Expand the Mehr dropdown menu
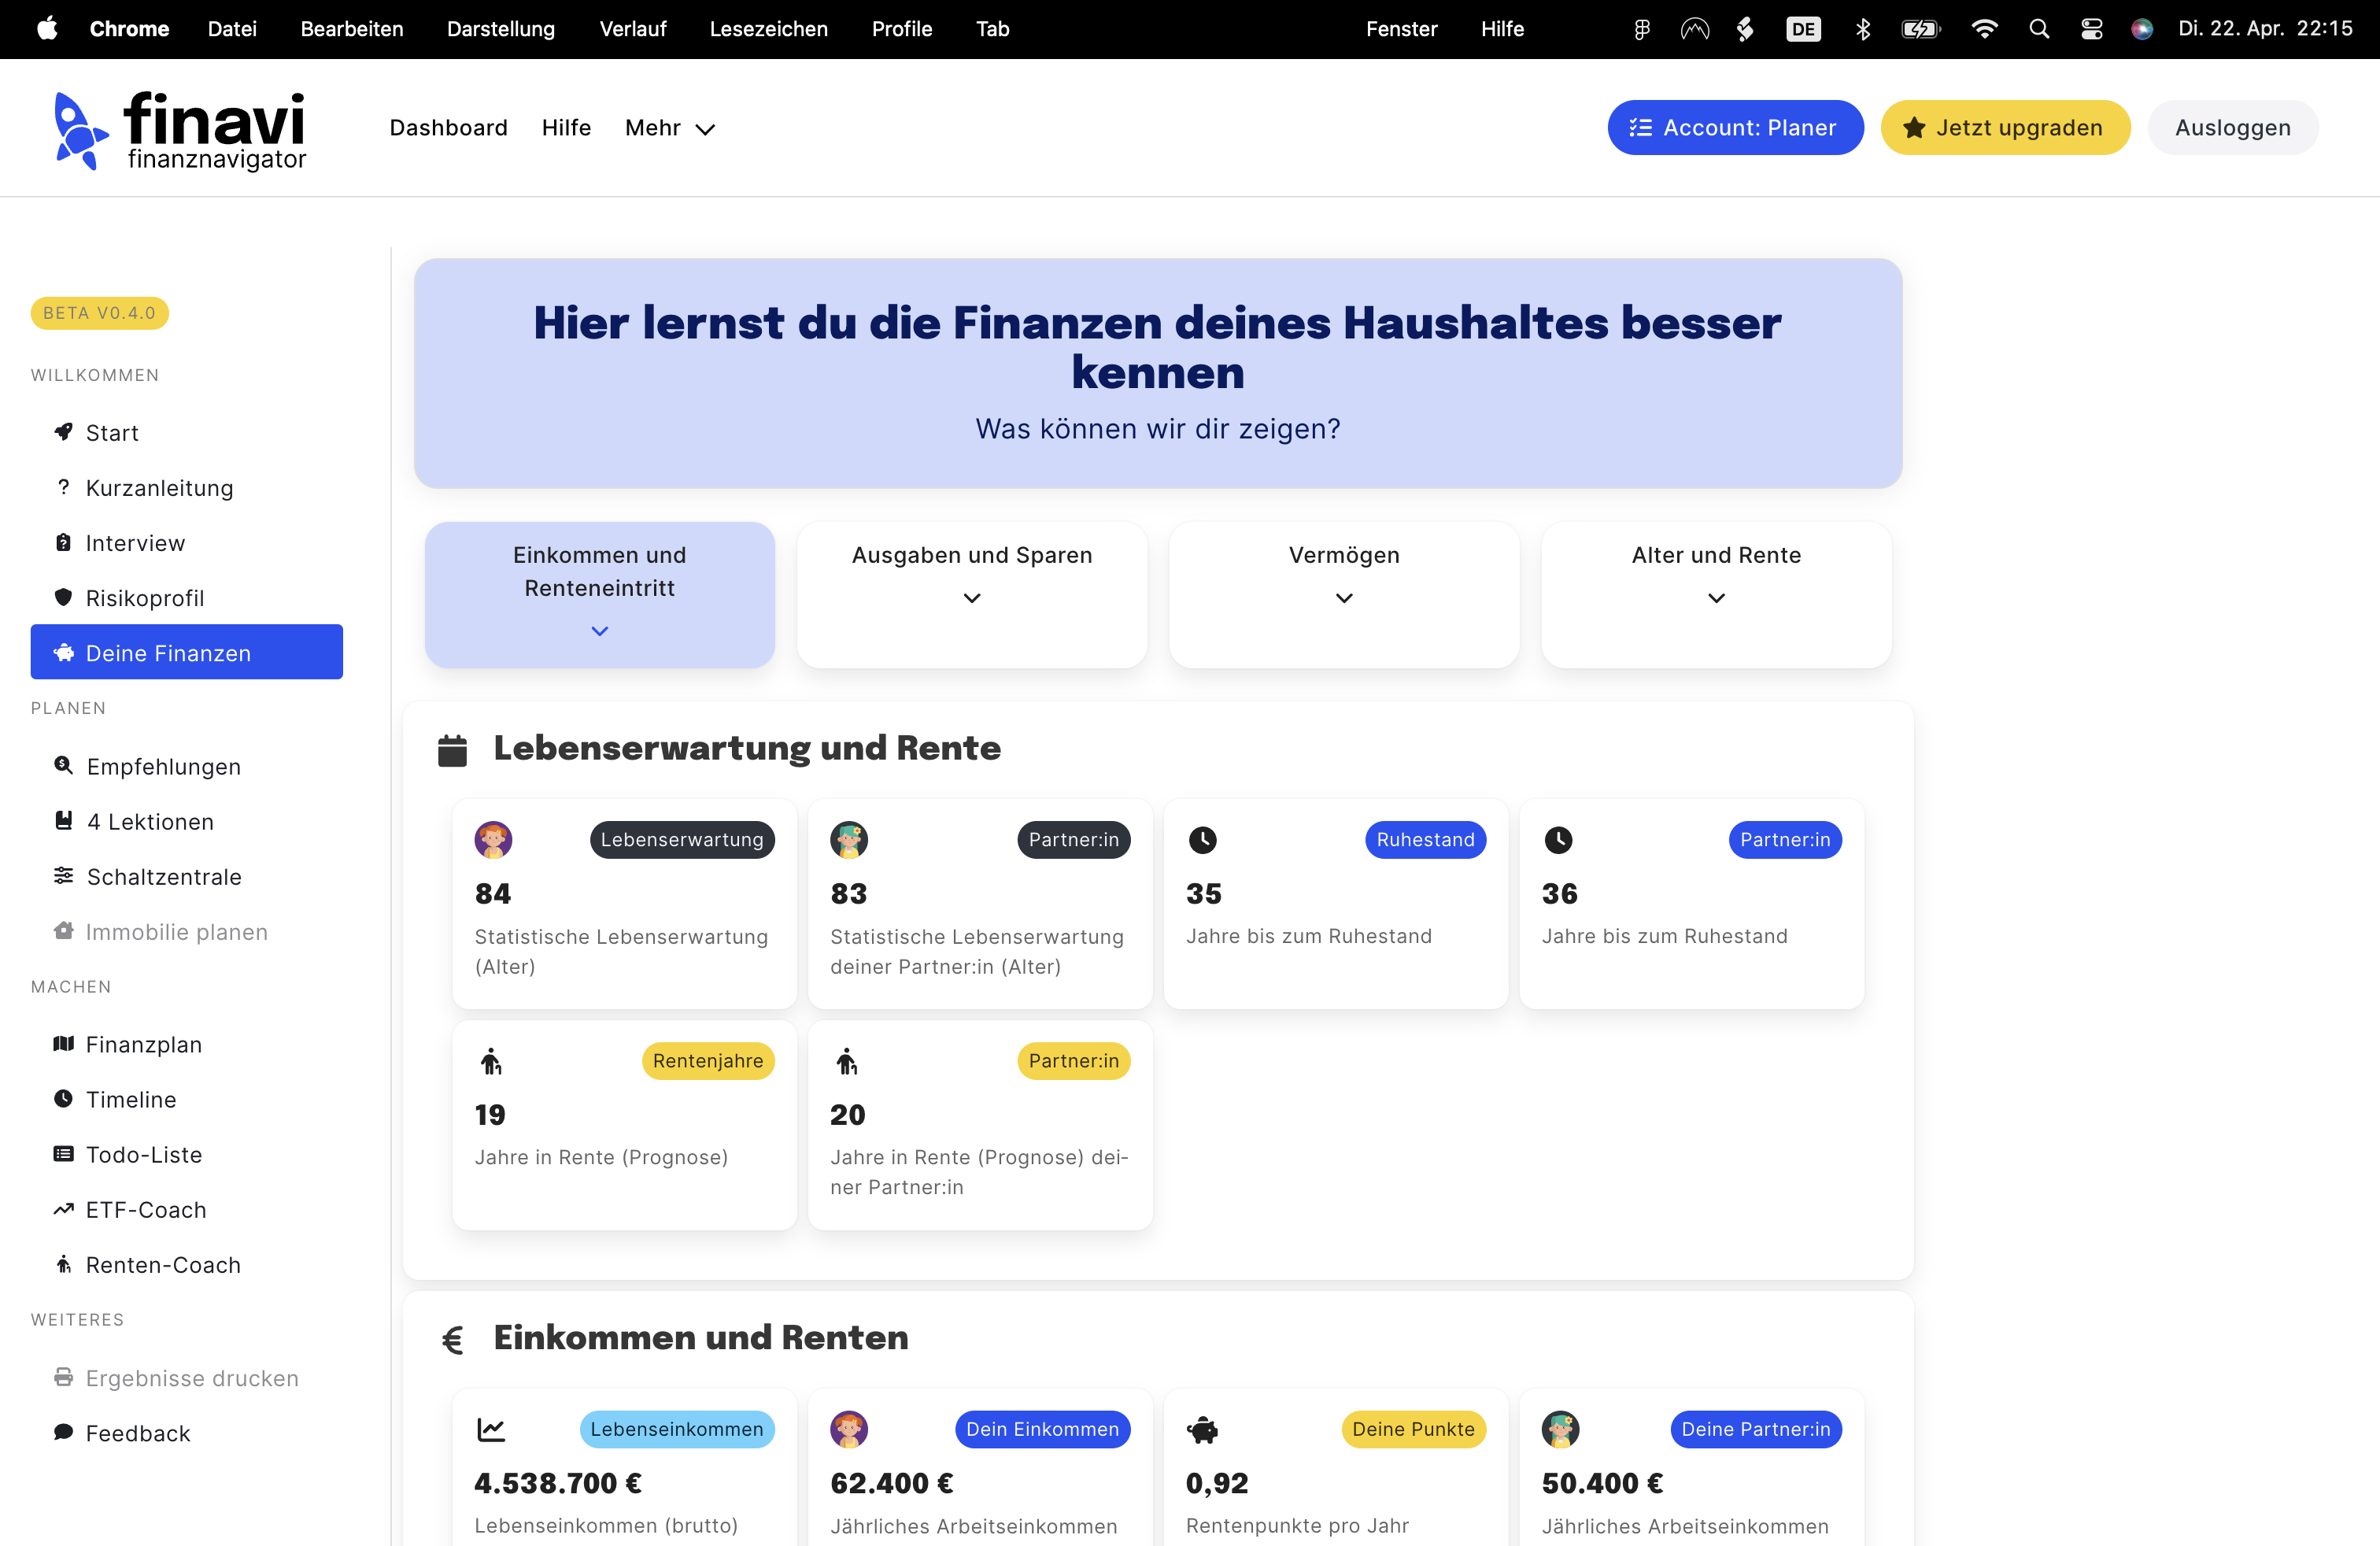Image resolution: width=2380 pixels, height=1546 pixels. (669, 128)
